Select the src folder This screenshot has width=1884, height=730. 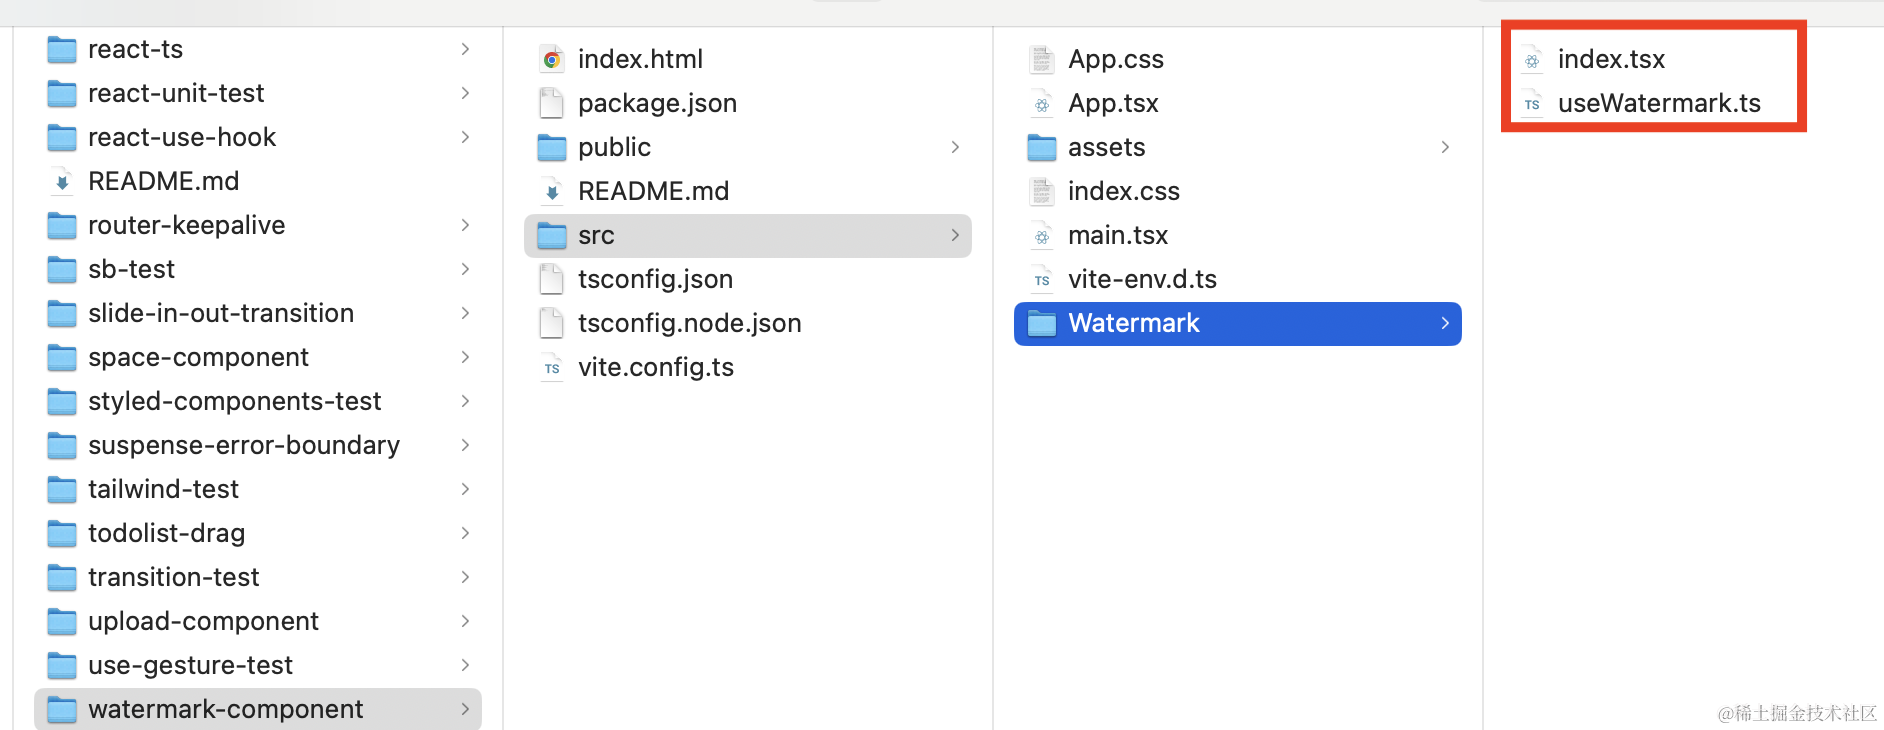click(x=748, y=236)
